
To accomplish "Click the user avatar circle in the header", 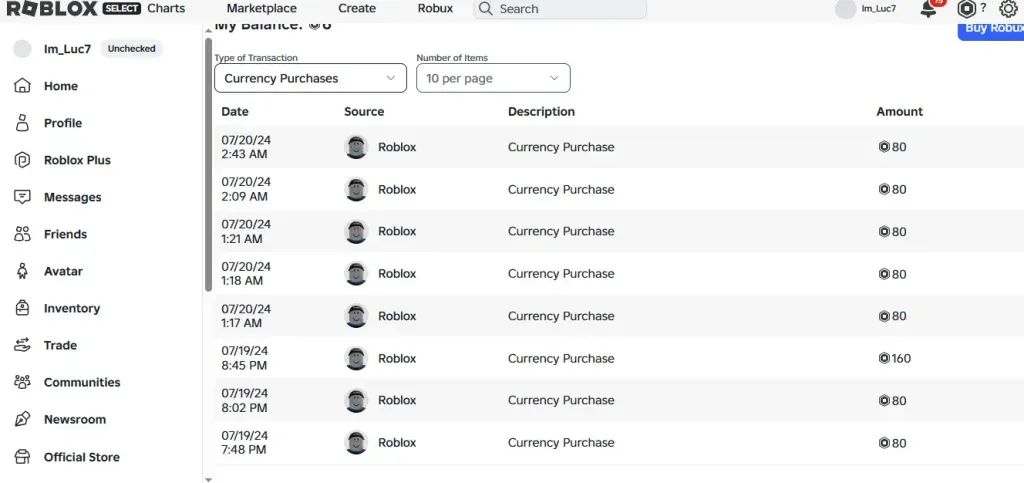I will click(845, 9).
